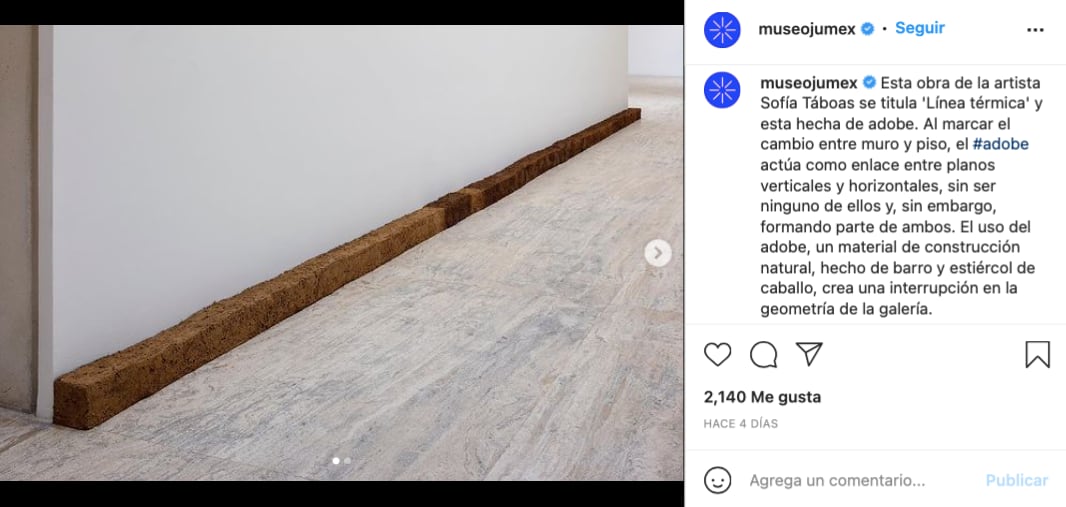The width and height of the screenshot is (1066, 507).
Task: View the 2,140 Me gusta likes list
Action: pos(762,397)
